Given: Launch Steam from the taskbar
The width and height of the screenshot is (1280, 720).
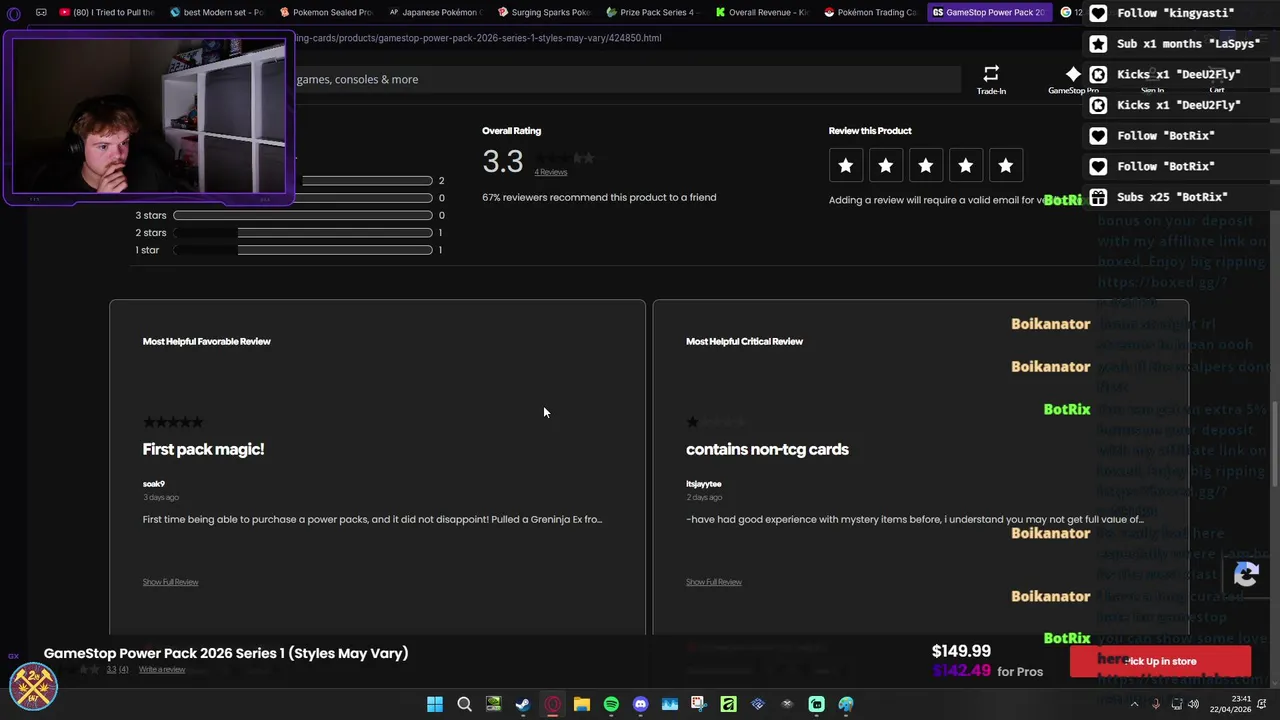Looking at the screenshot, I should 523,704.
